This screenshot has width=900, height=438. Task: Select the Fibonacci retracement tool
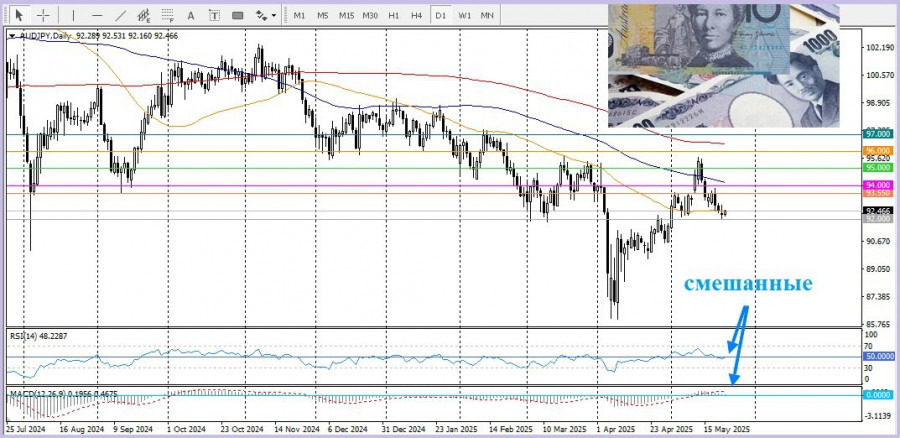point(171,16)
